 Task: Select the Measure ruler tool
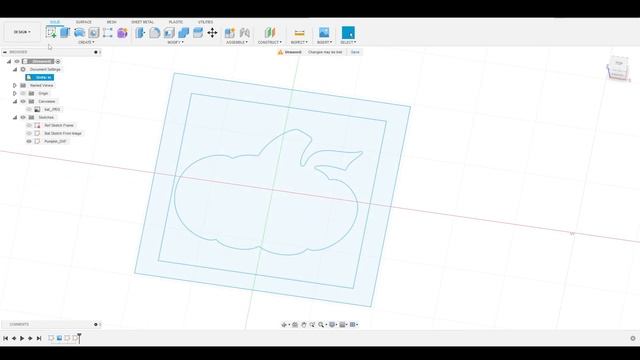[299, 33]
